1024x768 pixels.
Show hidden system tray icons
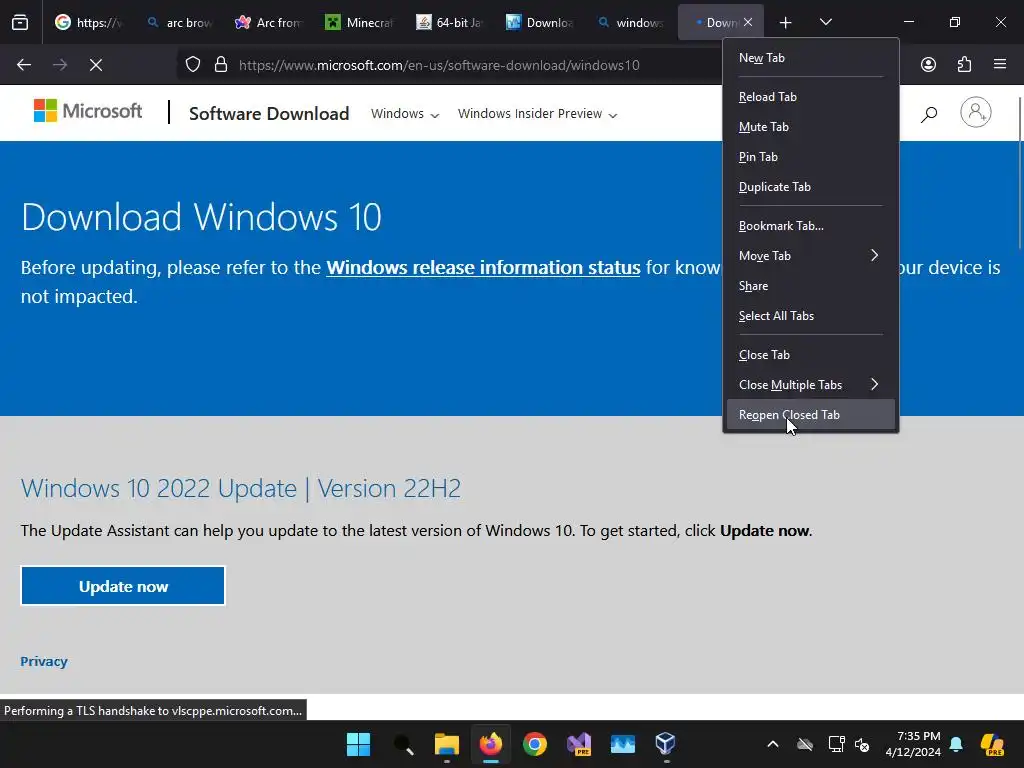773,744
